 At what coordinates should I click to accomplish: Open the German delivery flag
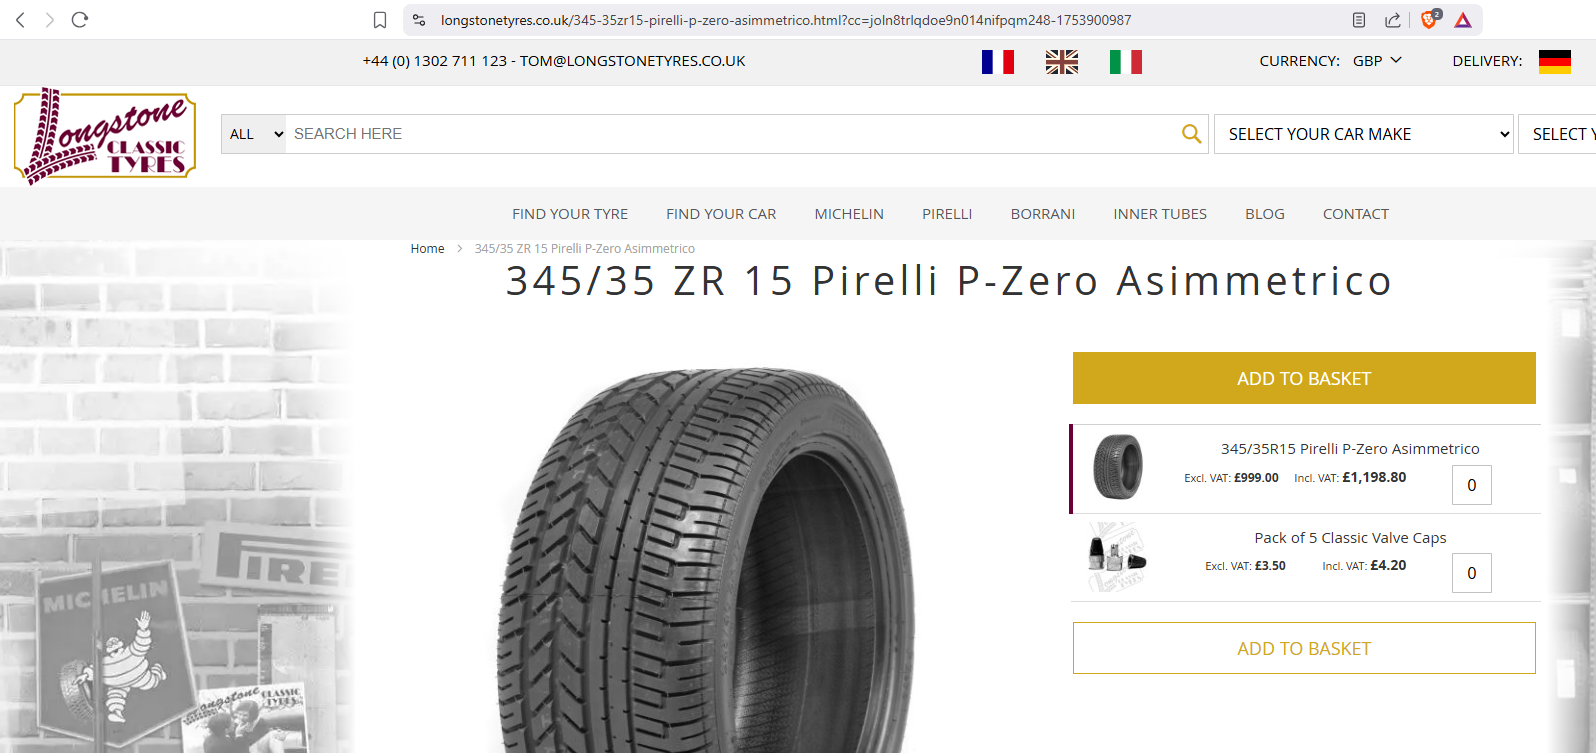1555,62
